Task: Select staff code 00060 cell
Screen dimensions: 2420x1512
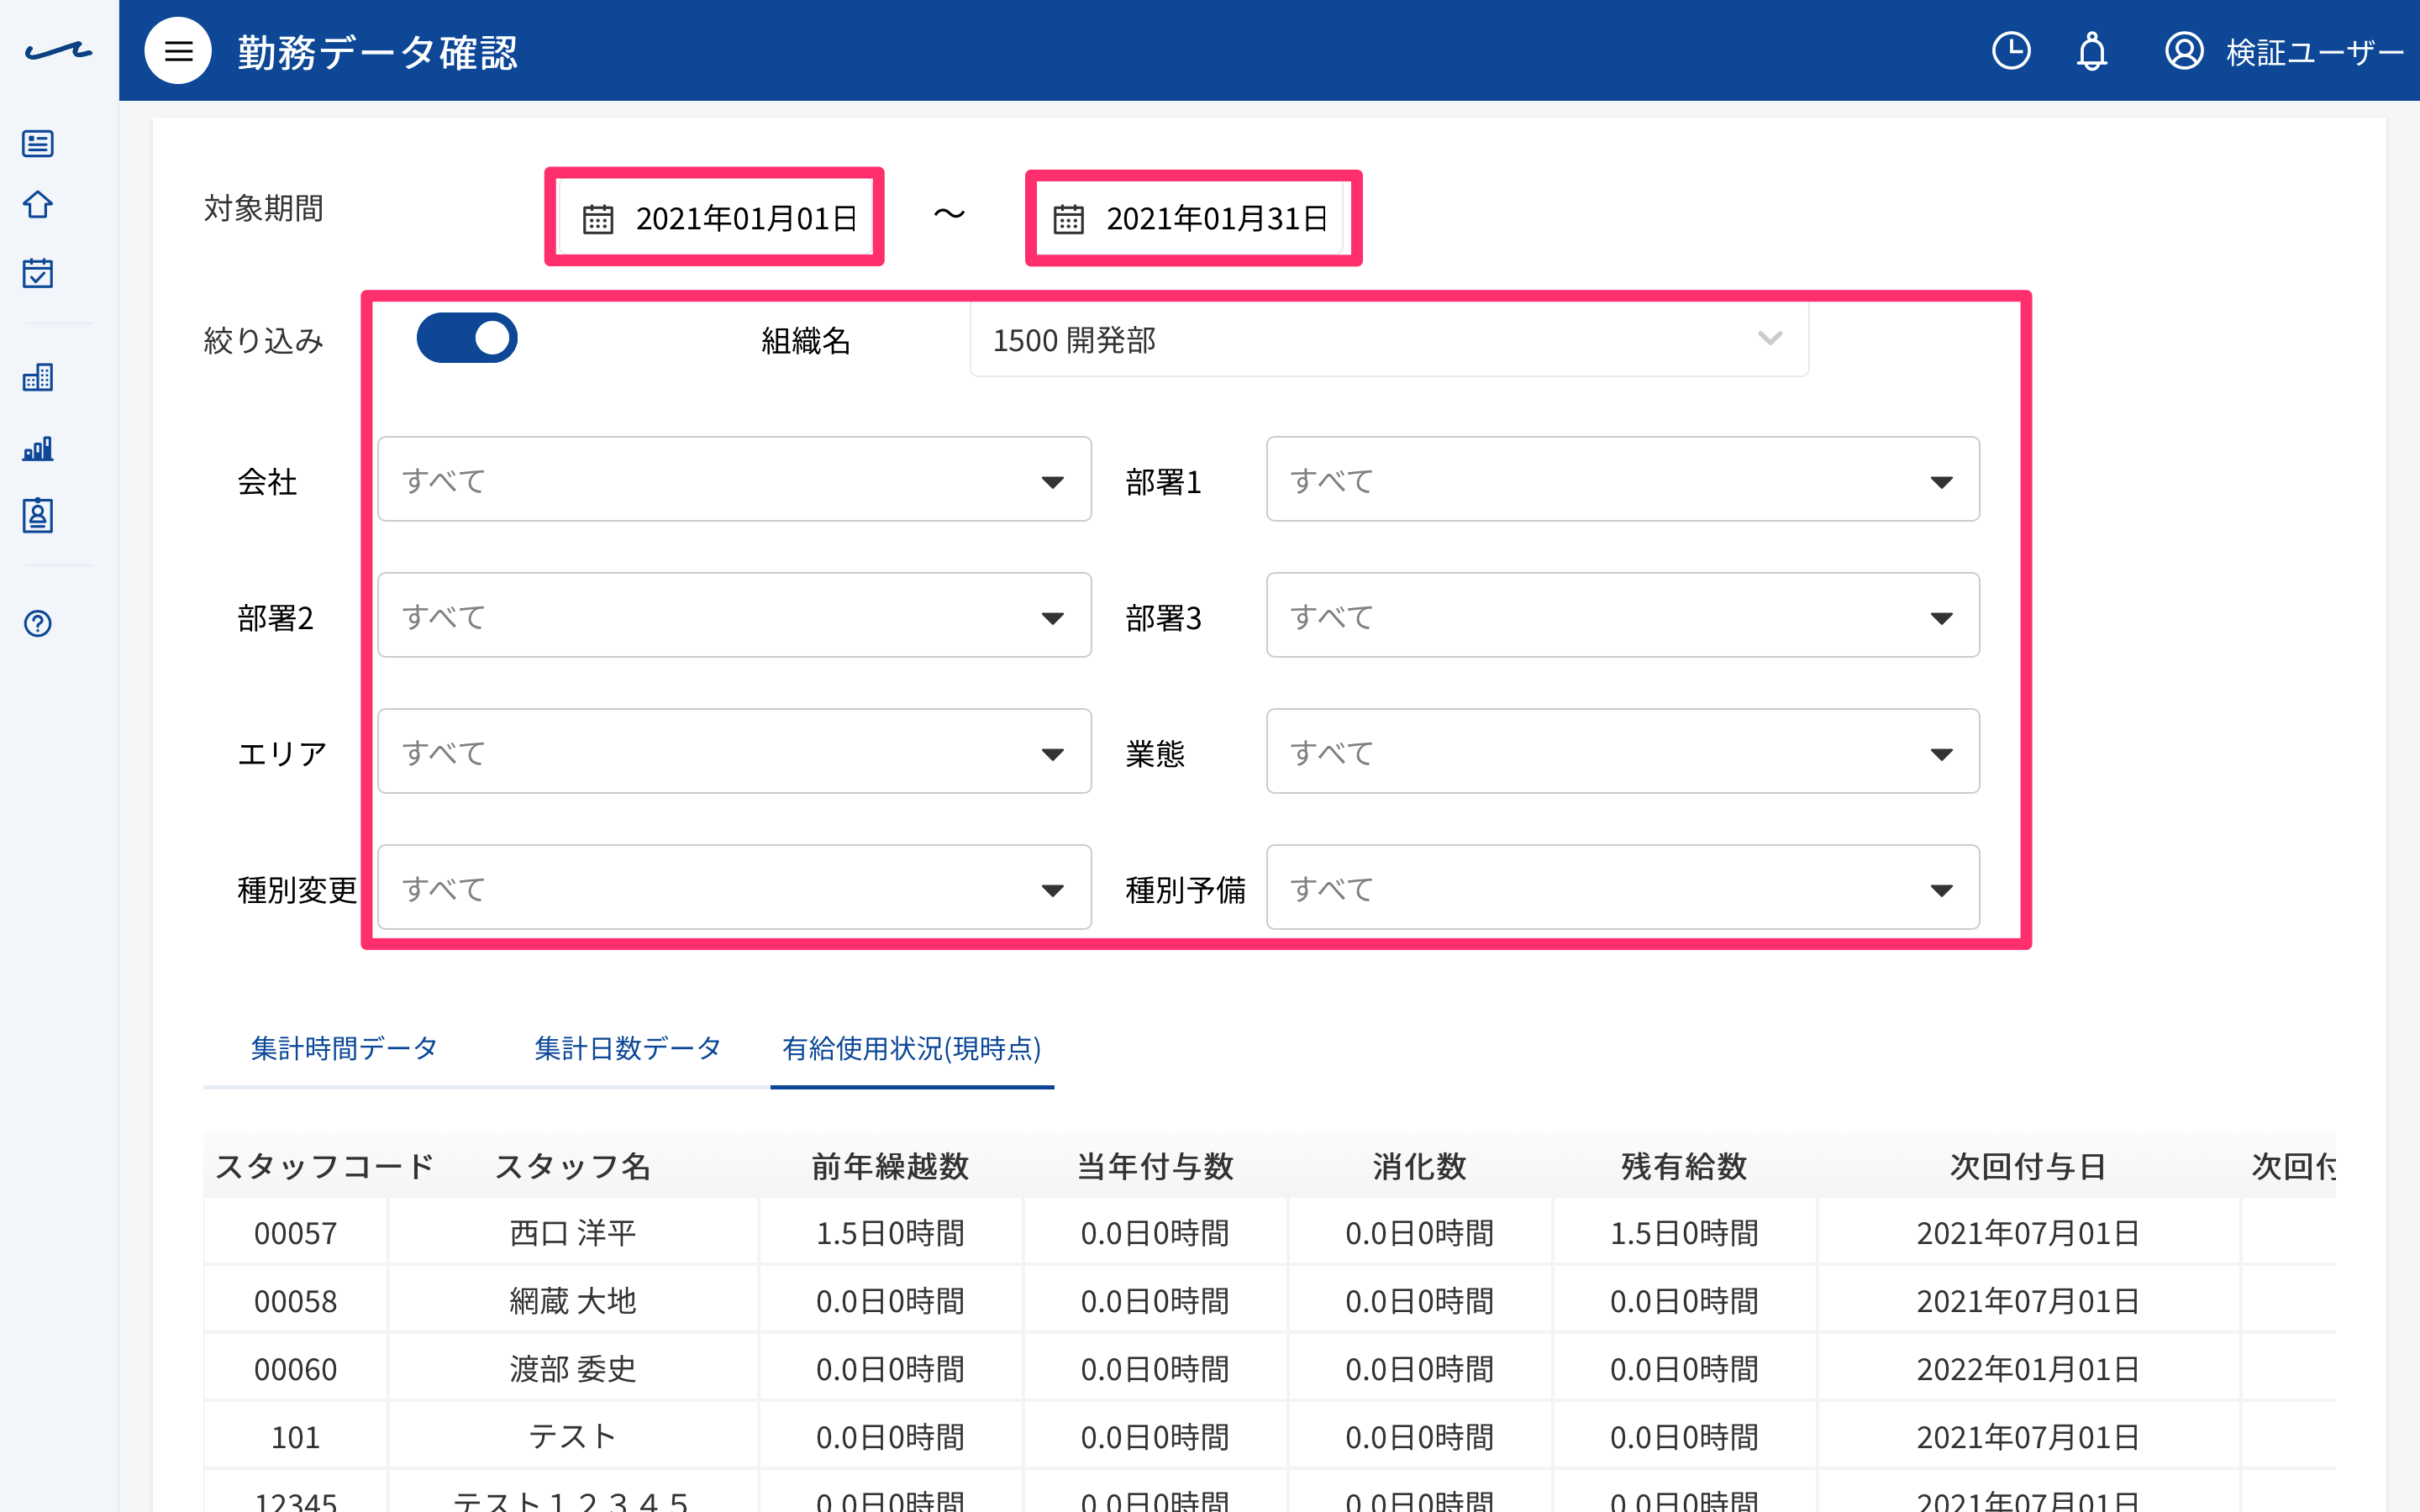Action: (x=295, y=1369)
